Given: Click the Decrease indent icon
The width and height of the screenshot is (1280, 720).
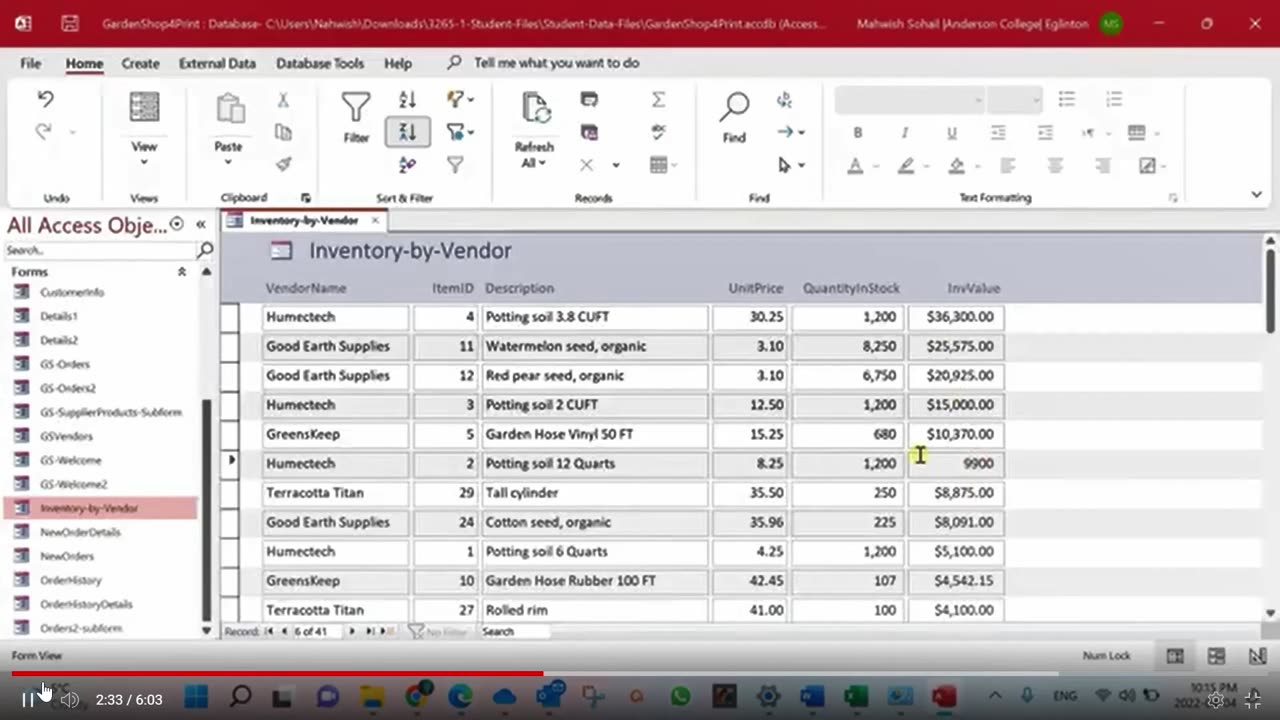Looking at the screenshot, I should 998,132.
